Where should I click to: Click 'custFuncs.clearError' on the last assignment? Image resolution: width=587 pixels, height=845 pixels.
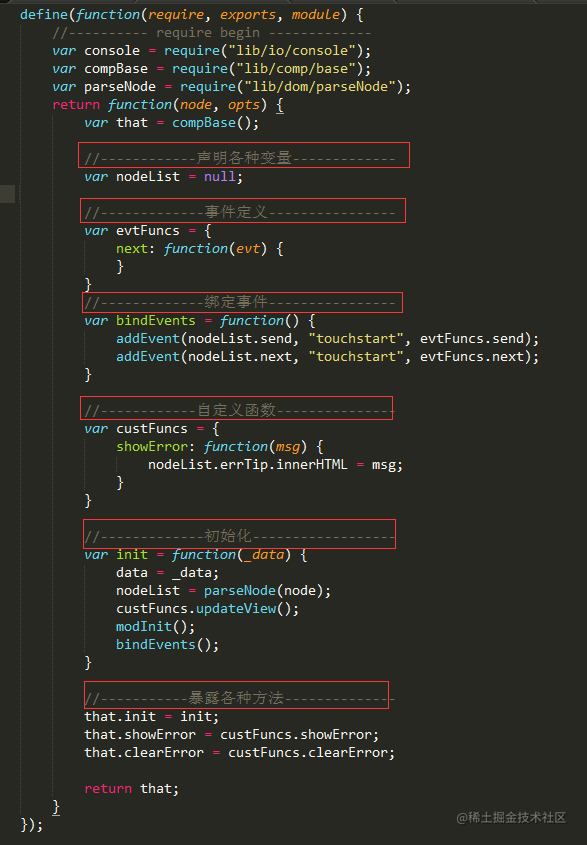tap(308, 753)
